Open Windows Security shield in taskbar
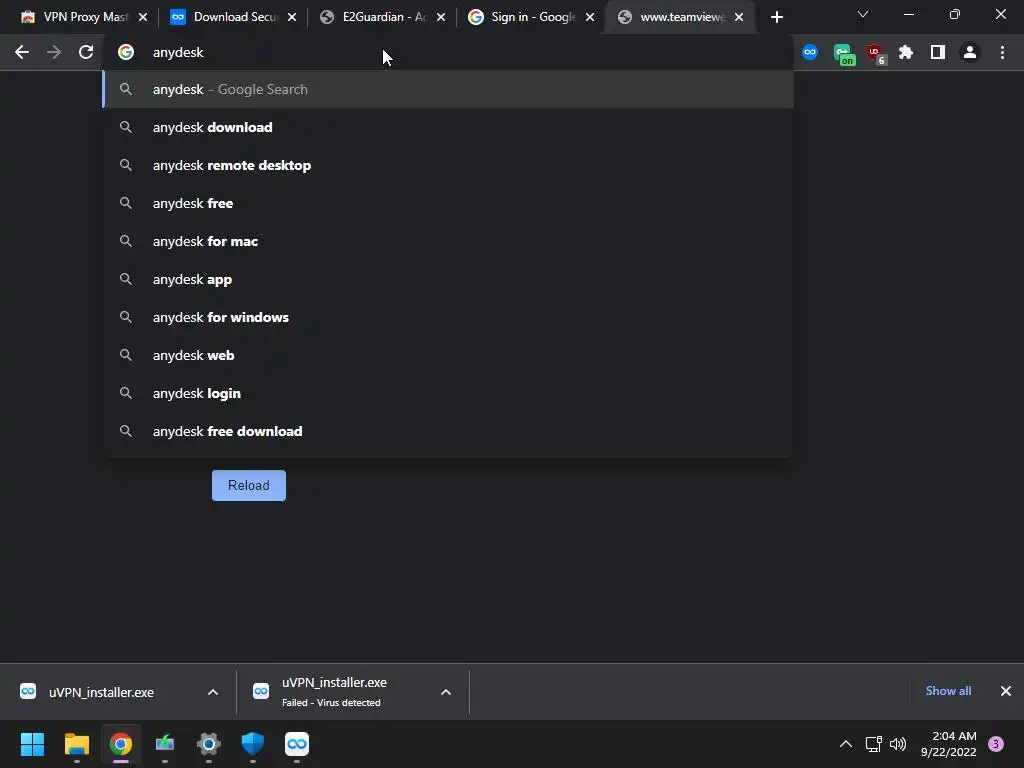This screenshot has width=1024, height=768. tap(253, 744)
